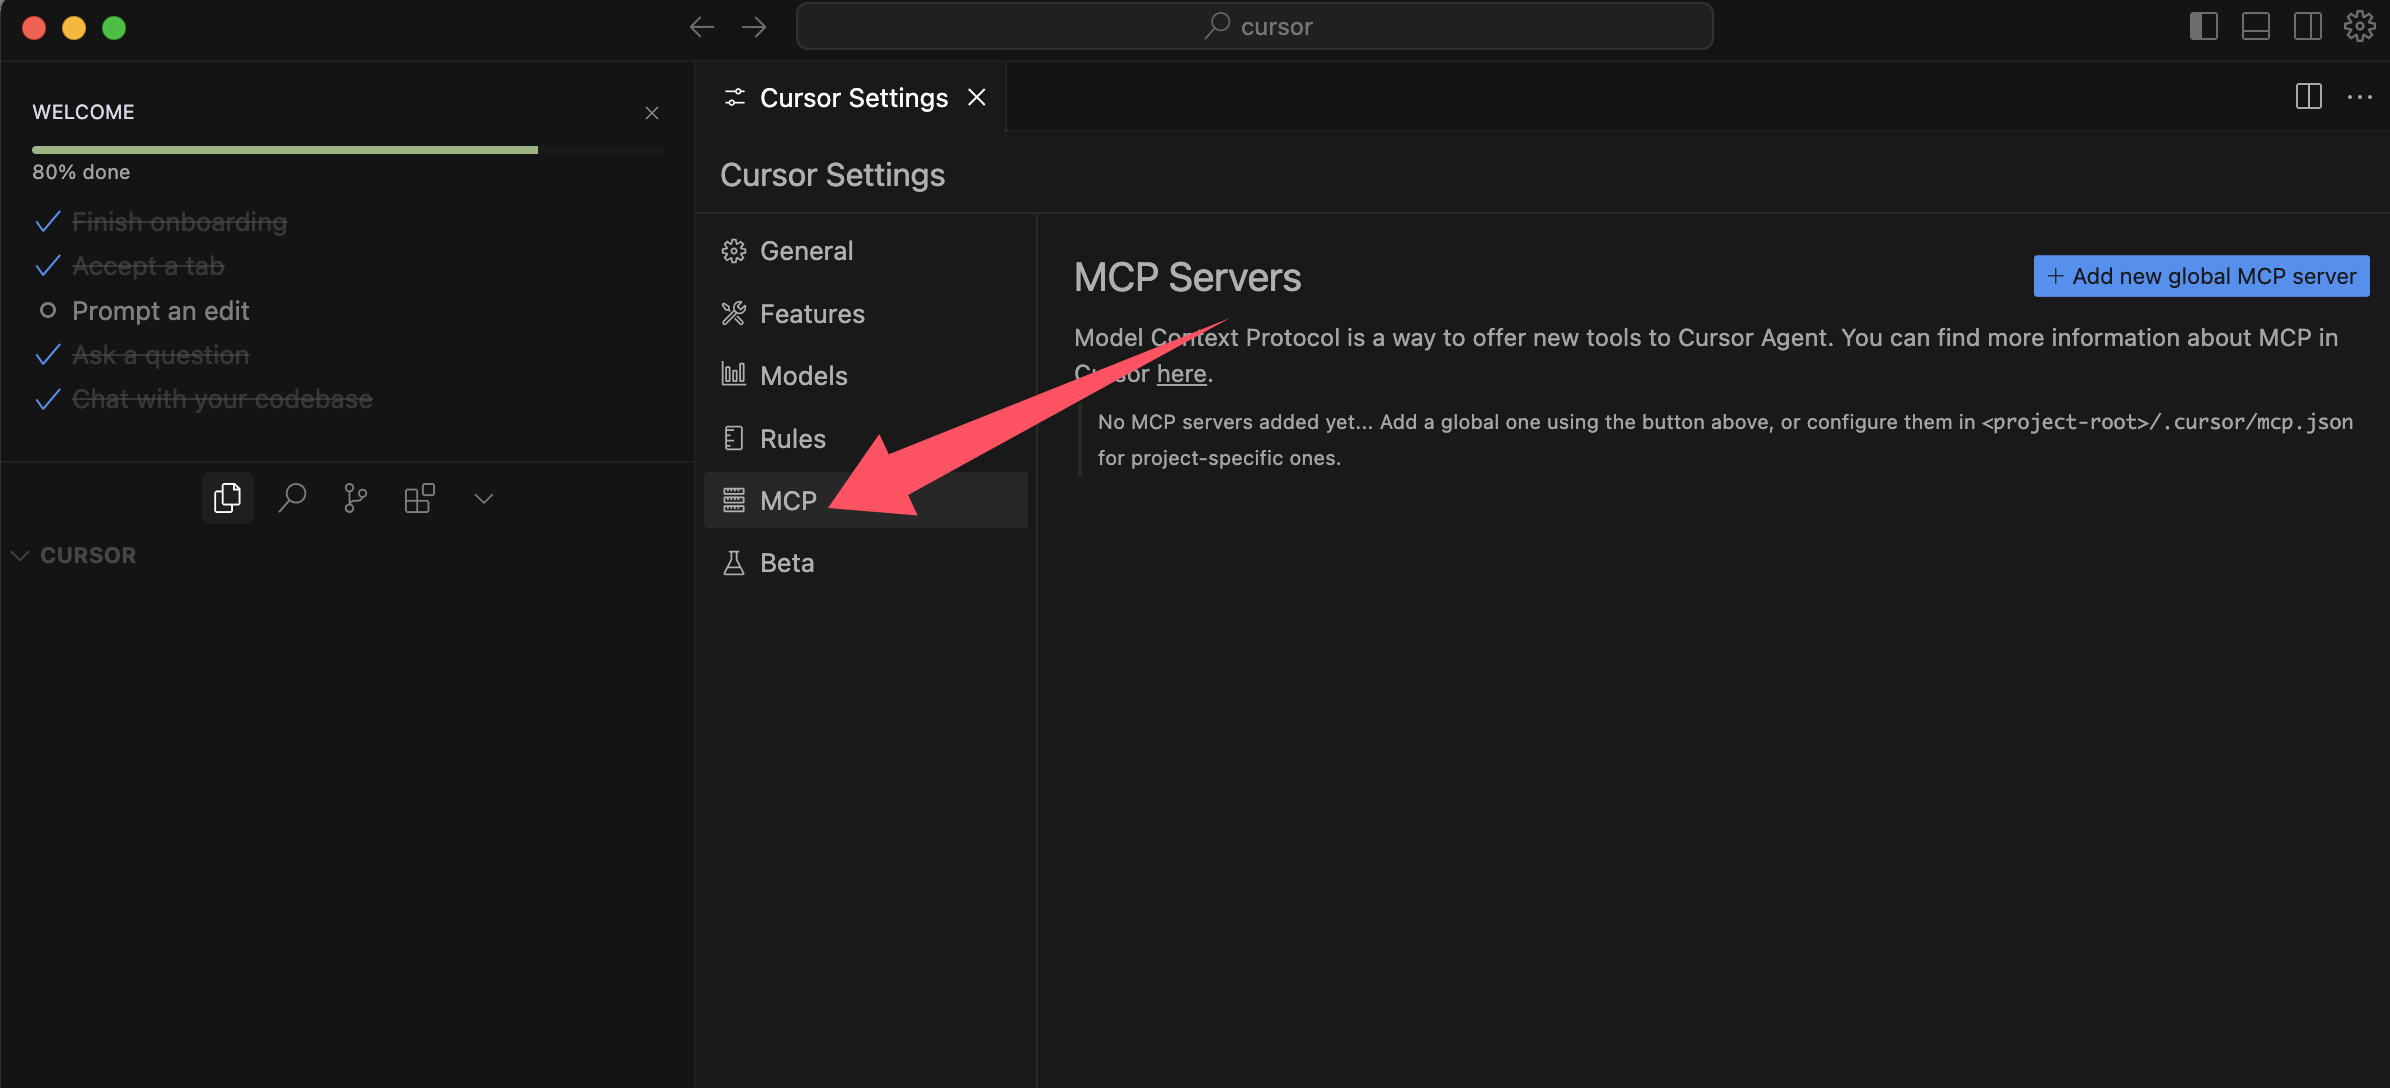Open the MCP documentation 'here' link
The image size is (2390, 1088).
click(1181, 373)
